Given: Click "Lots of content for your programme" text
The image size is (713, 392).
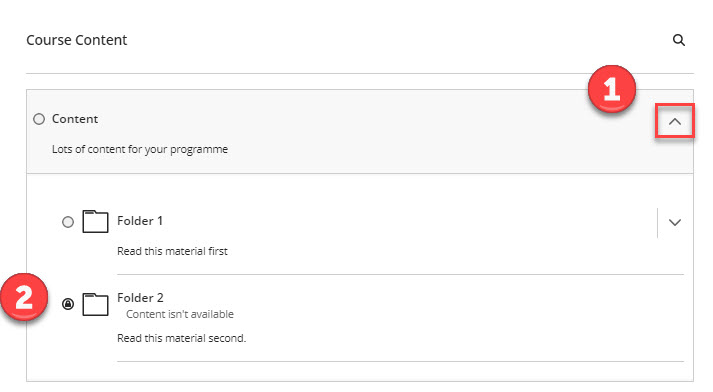Looking at the screenshot, I should 140,149.
